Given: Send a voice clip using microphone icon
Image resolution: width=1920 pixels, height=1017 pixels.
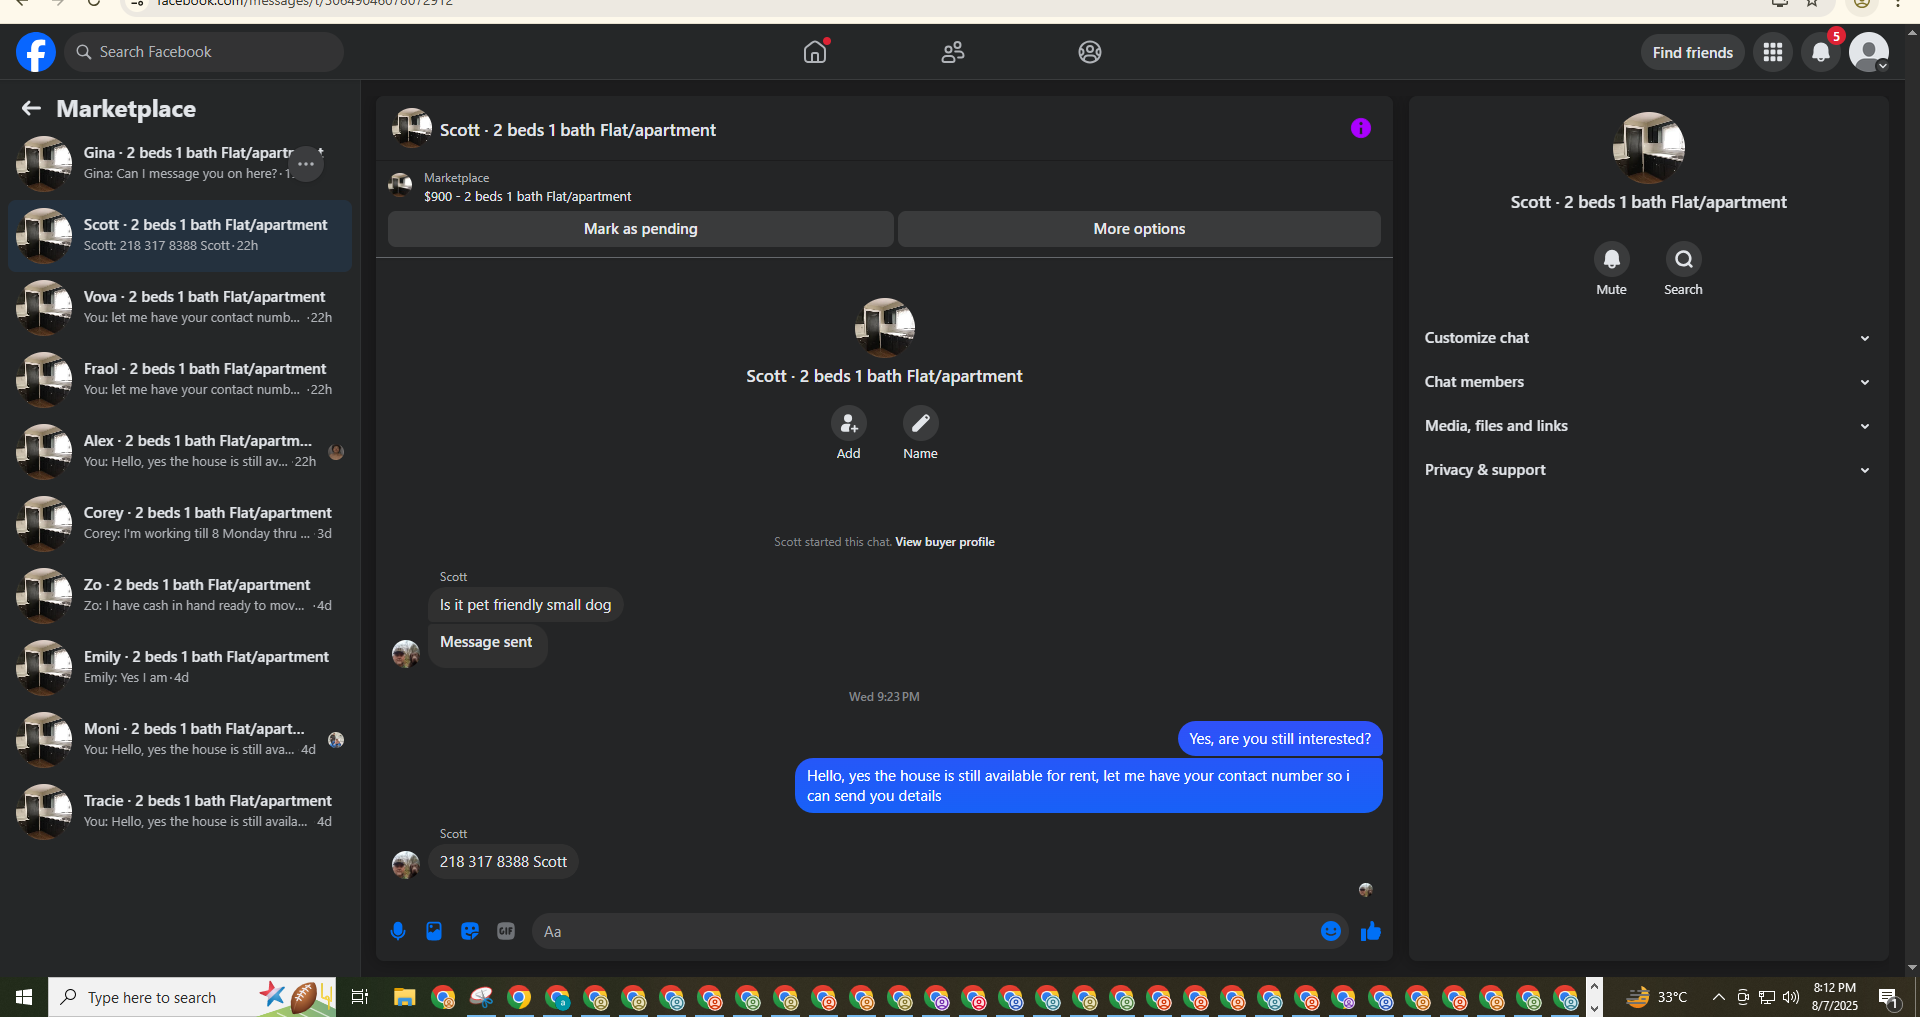Looking at the screenshot, I should click(x=398, y=931).
